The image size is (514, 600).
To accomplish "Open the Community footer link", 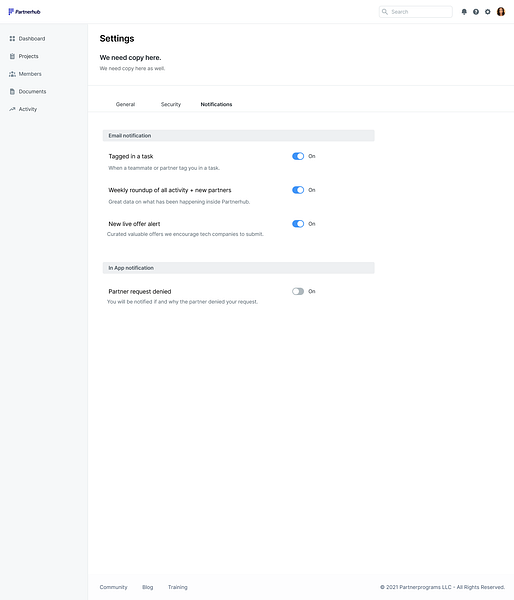I will (x=113, y=587).
